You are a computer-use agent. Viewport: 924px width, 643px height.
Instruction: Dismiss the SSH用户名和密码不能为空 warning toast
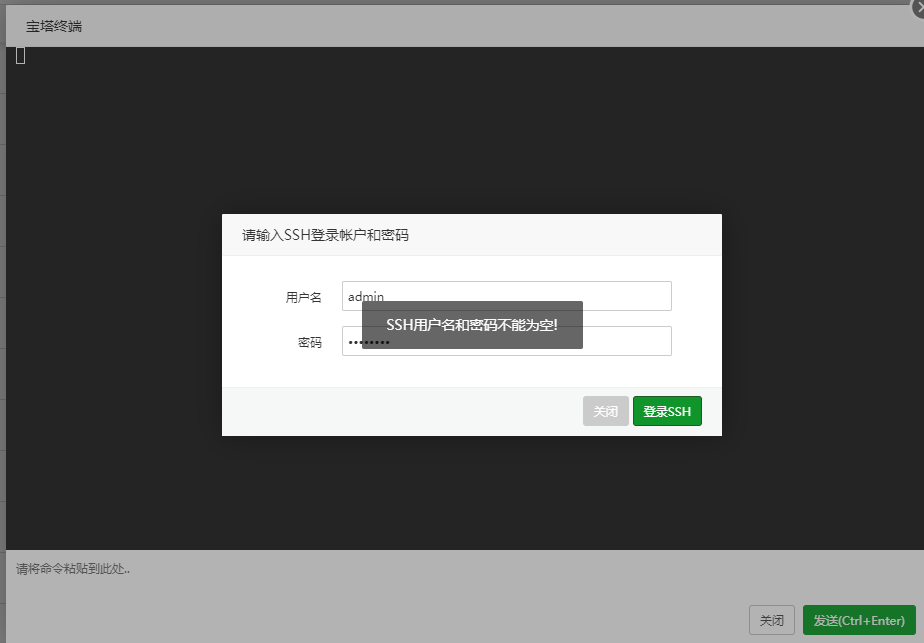click(x=471, y=325)
